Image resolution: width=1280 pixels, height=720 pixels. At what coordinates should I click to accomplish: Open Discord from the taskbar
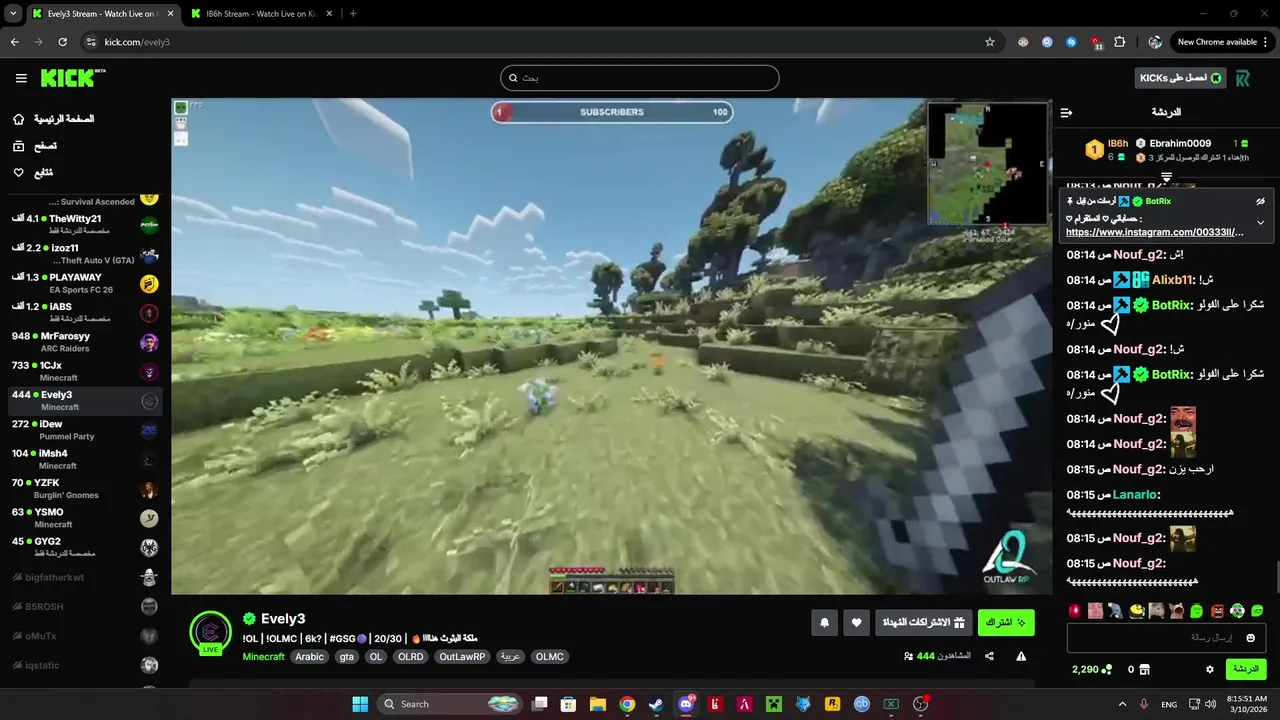click(x=686, y=704)
